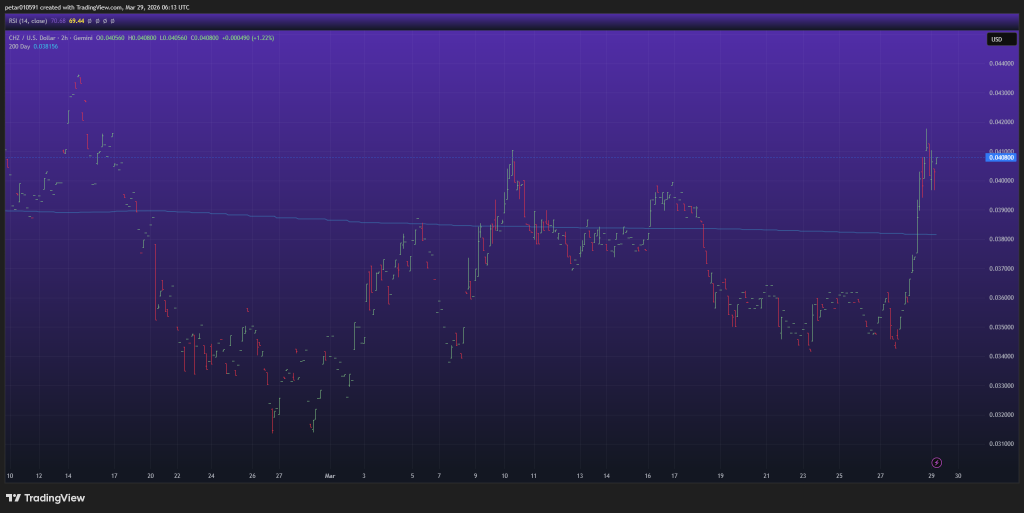Click the 0.031000 price axis label
1024x513 pixels.
[1001, 443]
